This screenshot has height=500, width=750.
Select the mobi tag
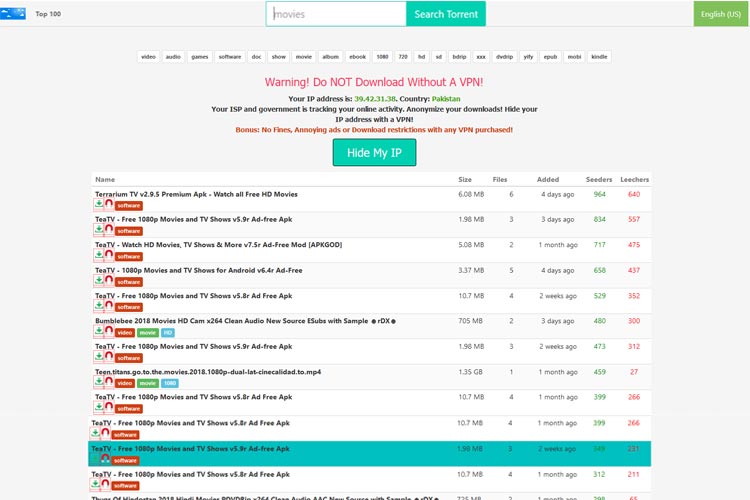(x=574, y=56)
